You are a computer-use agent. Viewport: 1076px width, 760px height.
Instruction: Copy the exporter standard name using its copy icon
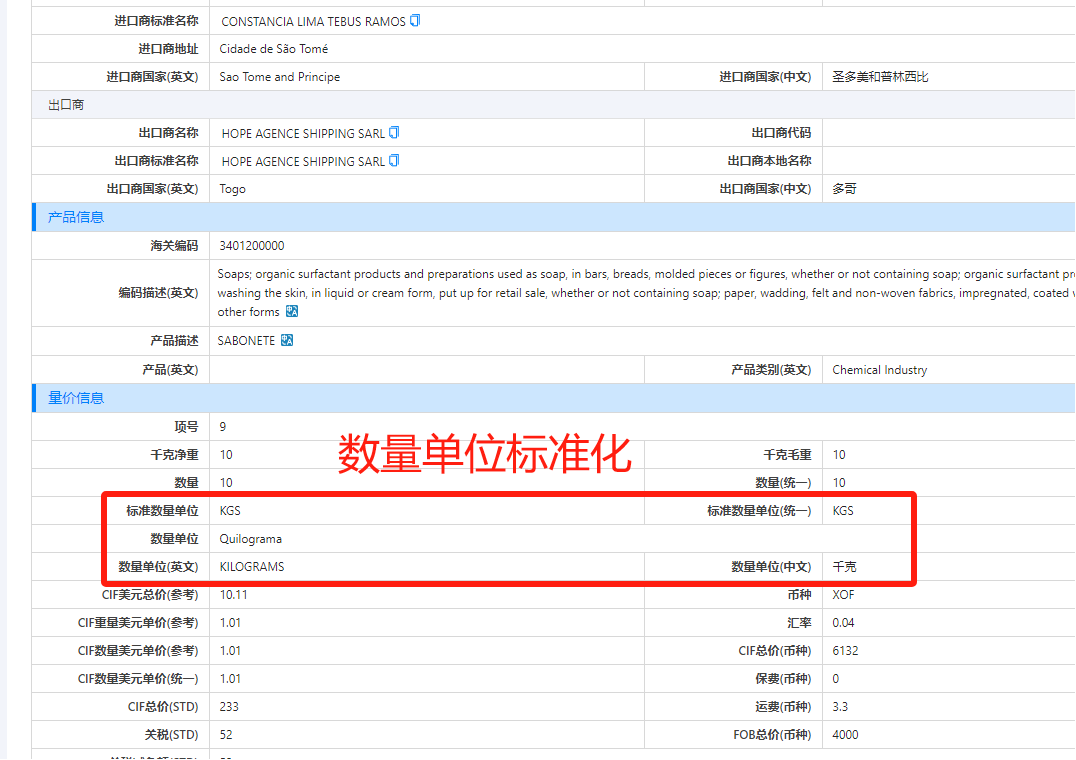[x=394, y=160]
